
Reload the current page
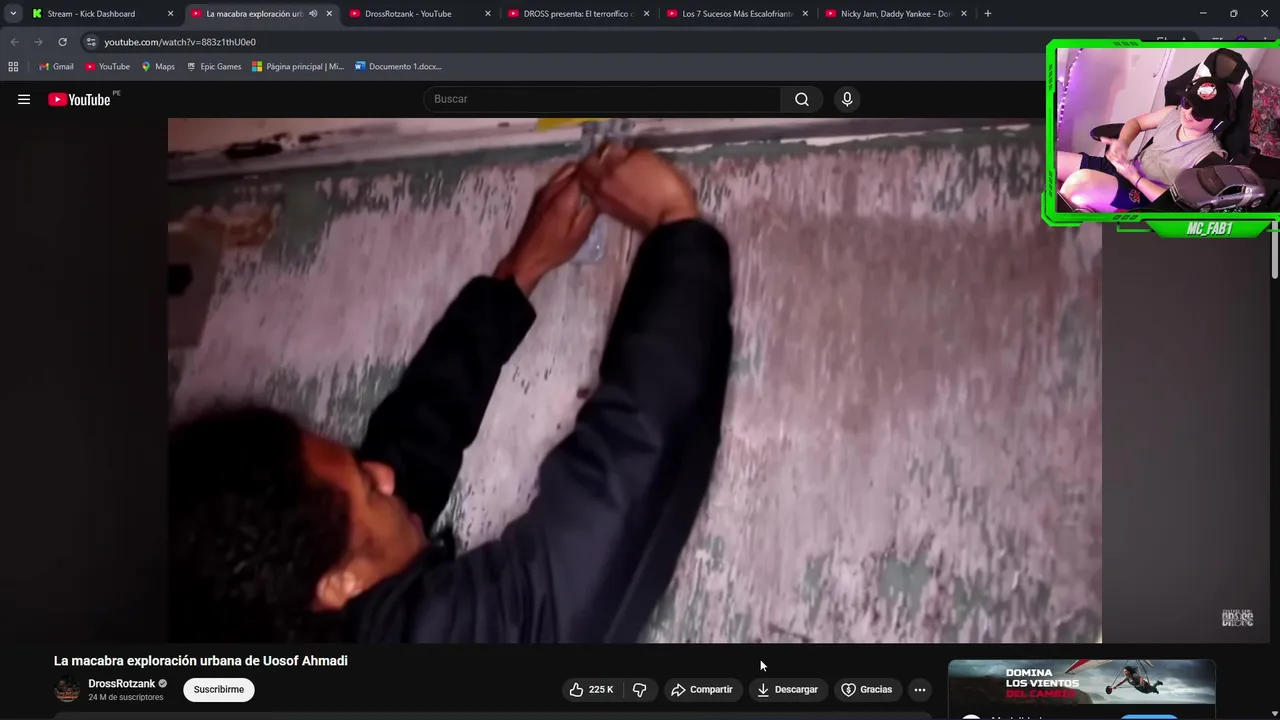(62, 42)
